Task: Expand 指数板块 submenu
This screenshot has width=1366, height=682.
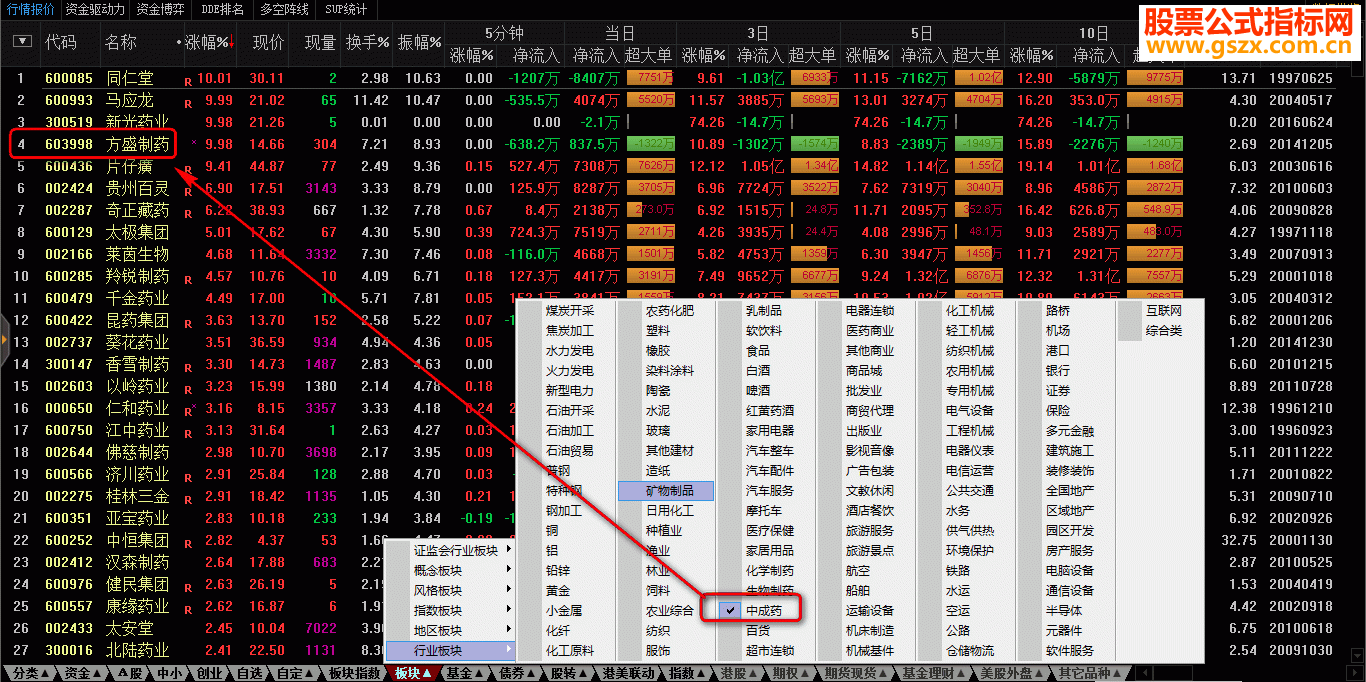Action: pyautogui.click(x=450, y=610)
